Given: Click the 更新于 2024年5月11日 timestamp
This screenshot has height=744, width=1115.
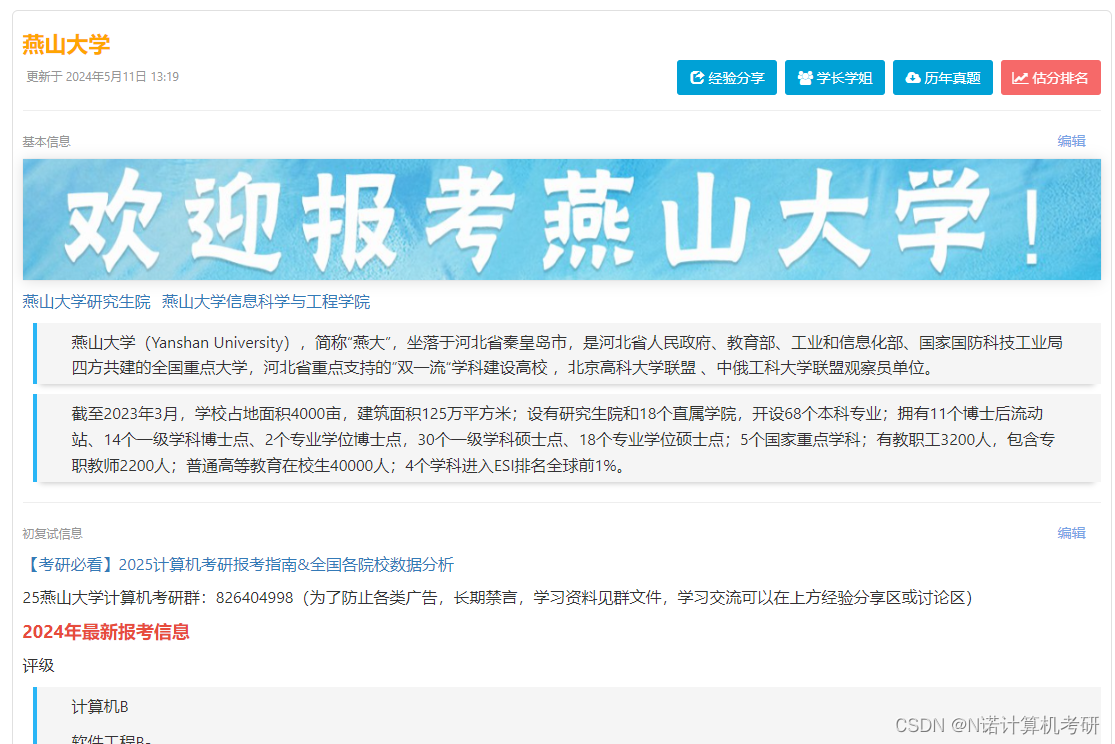Looking at the screenshot, I should (102, 76).
